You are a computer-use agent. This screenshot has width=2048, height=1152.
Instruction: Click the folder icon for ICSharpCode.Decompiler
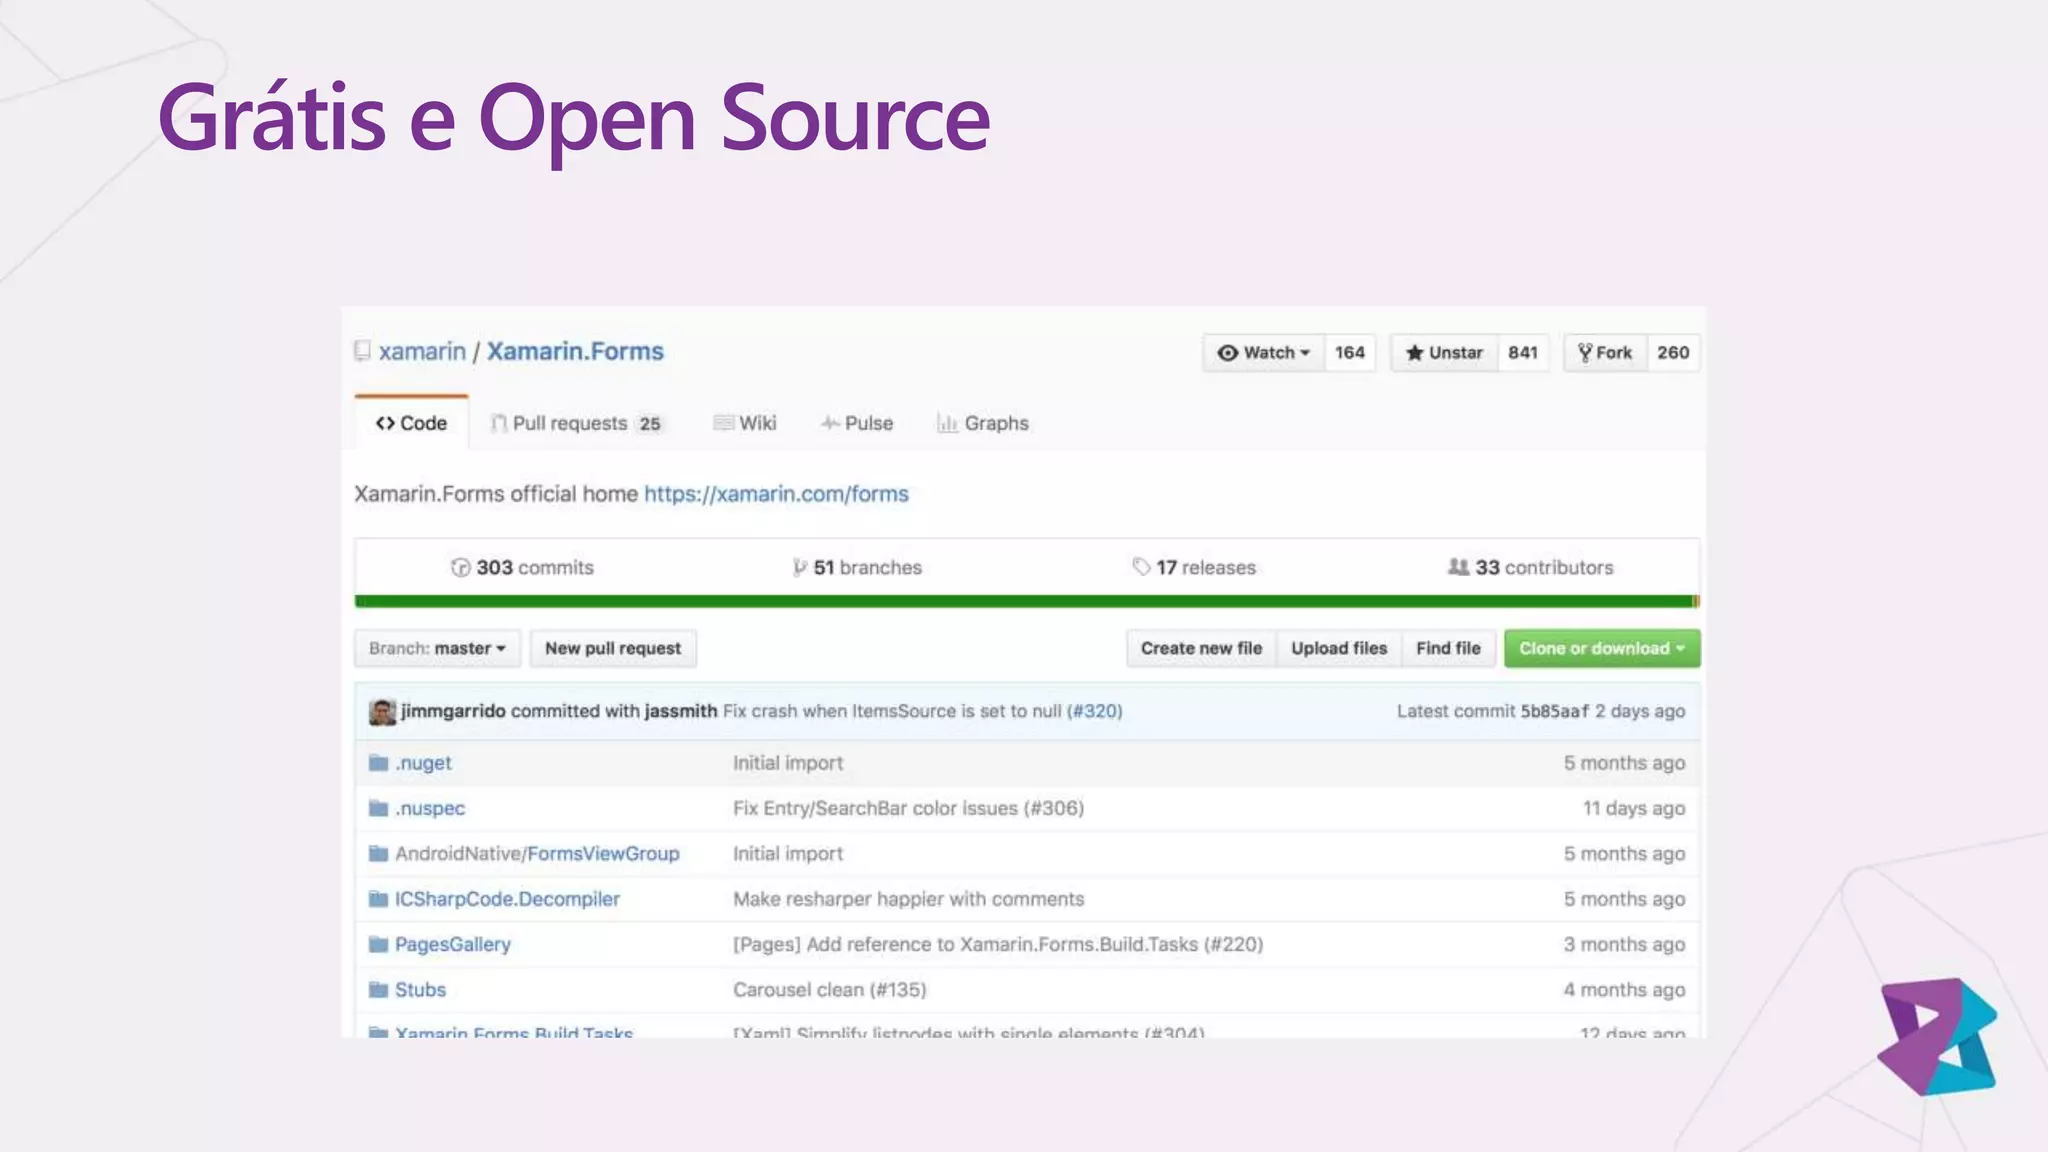(378, 899)
